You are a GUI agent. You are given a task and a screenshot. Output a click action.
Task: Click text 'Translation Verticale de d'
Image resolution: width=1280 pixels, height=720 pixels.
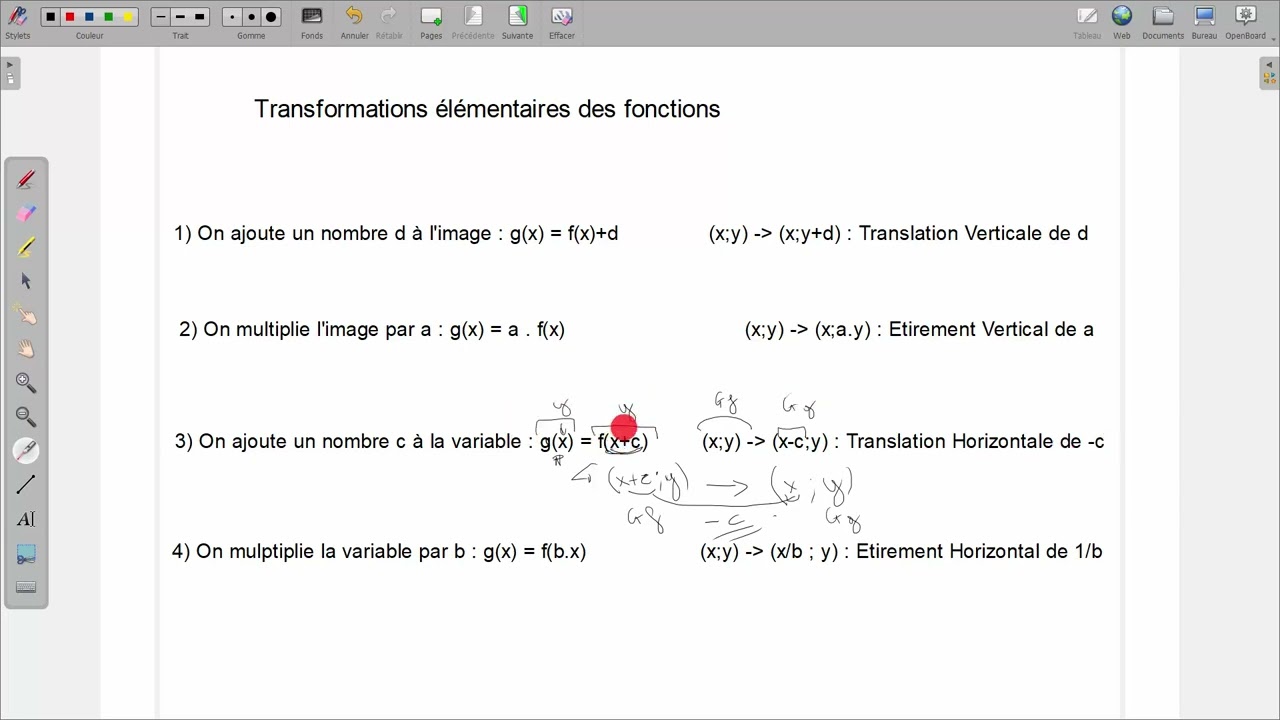tap(973, 234)
